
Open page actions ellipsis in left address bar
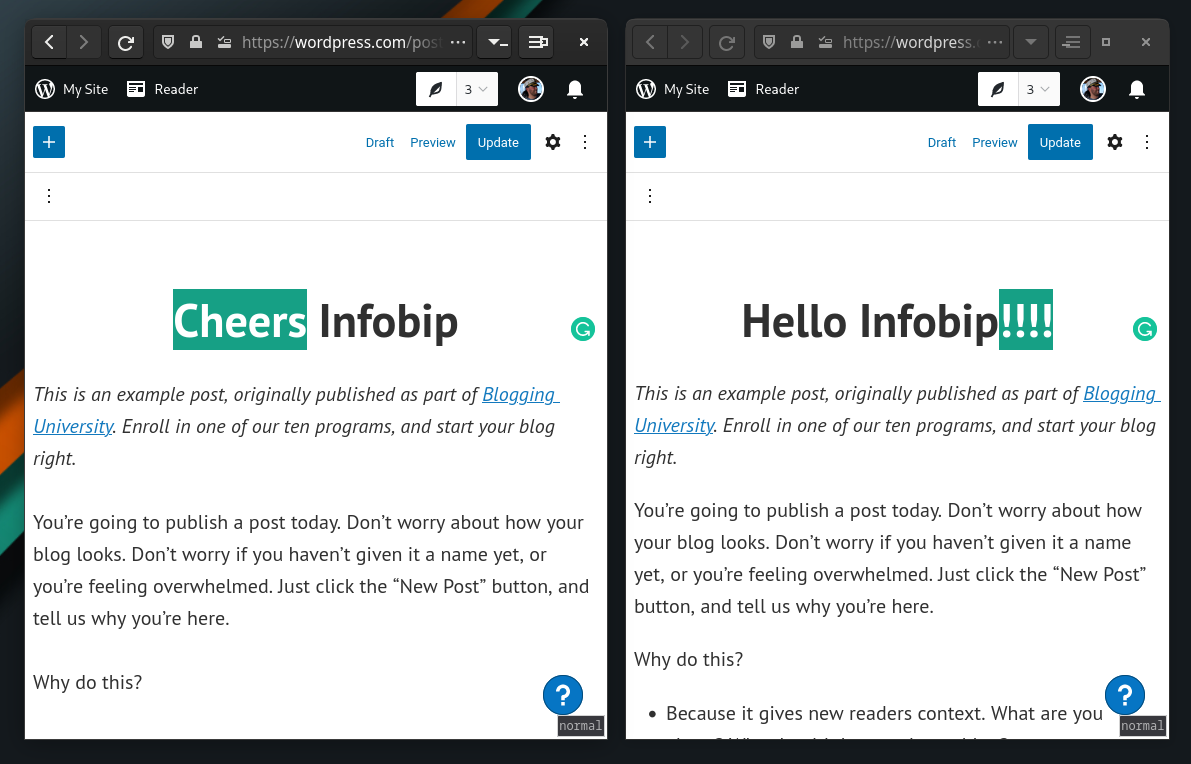[458, 43]
